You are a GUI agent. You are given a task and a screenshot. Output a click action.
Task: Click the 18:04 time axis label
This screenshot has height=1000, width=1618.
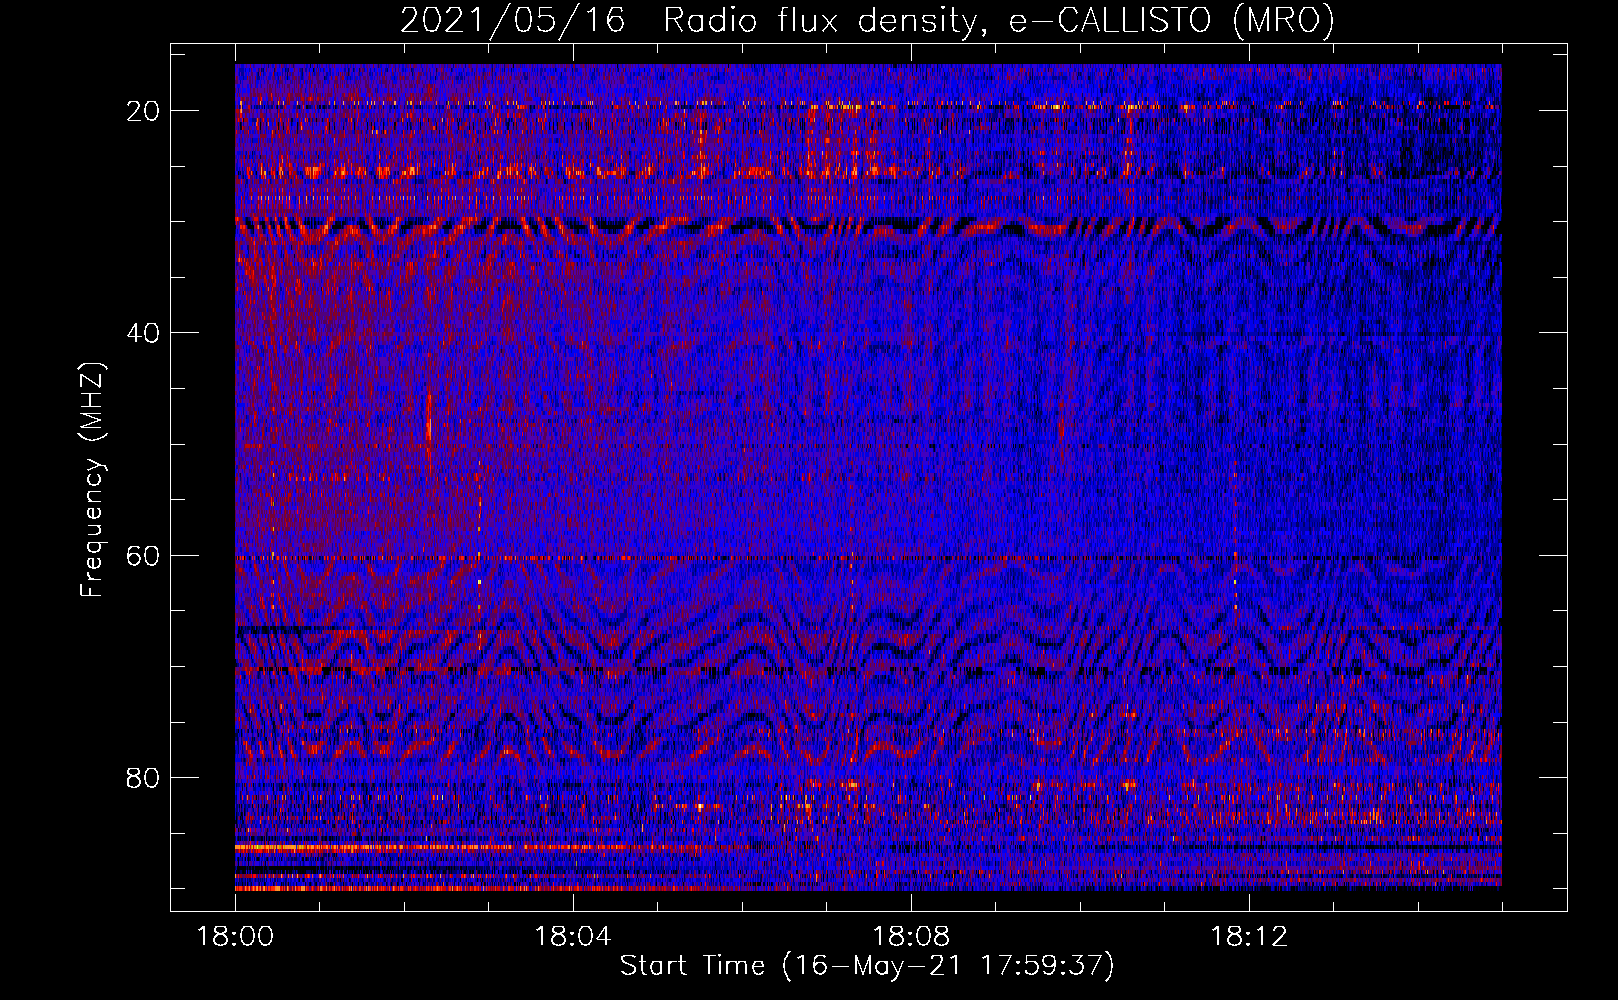pos(573,937)
